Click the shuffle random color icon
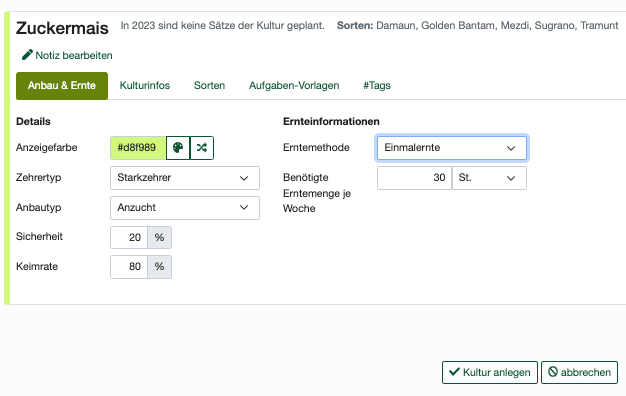This screenshot has width=626, height=396. 202,148
